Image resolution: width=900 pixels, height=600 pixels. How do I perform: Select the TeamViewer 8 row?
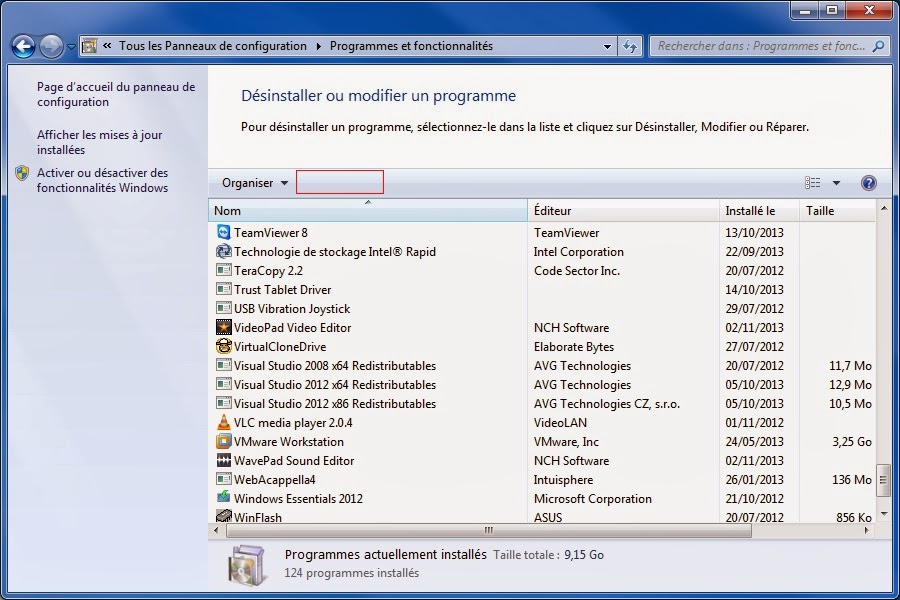(x=542, y=233)
